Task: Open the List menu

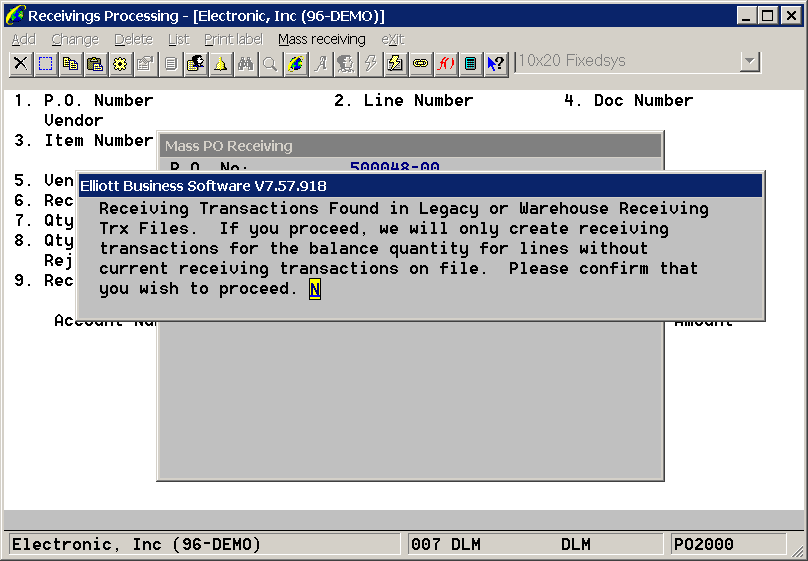Action: coord(179,39)
